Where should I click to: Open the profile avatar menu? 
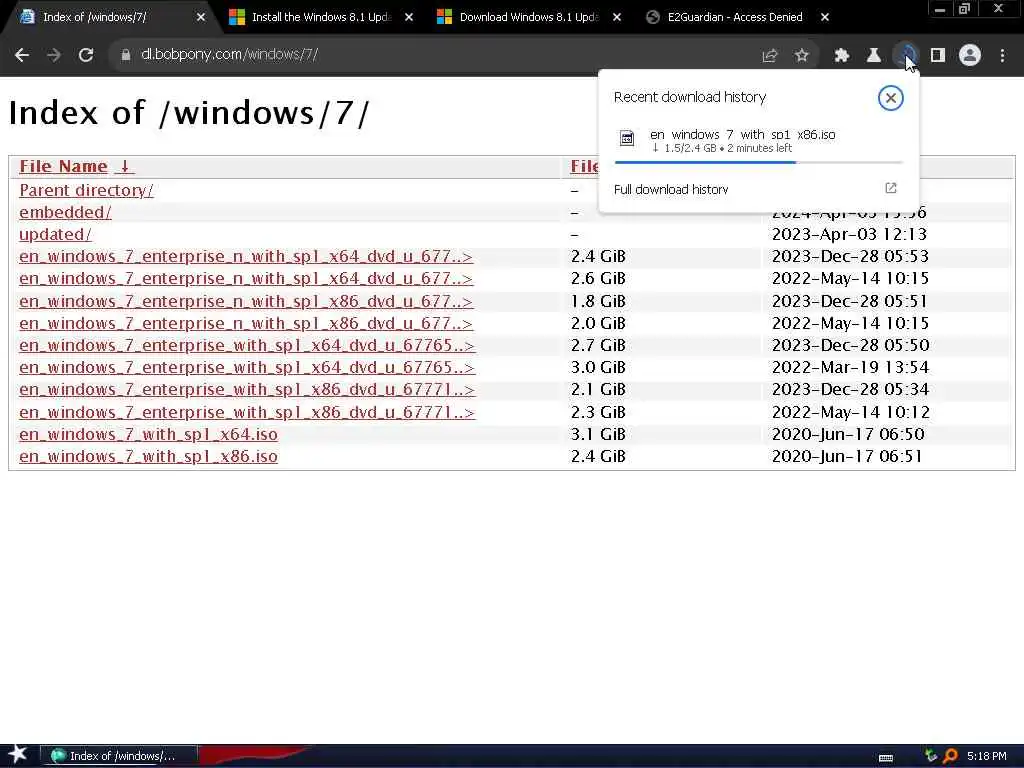click(970, 56)
